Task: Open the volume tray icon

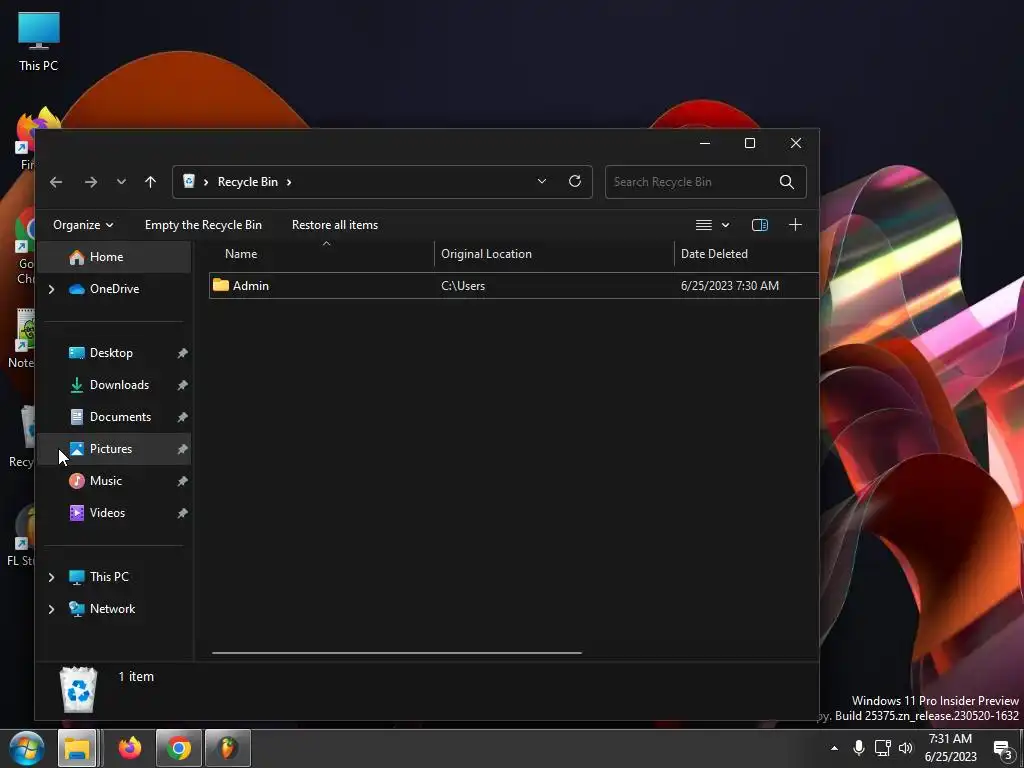Action: 905,748
